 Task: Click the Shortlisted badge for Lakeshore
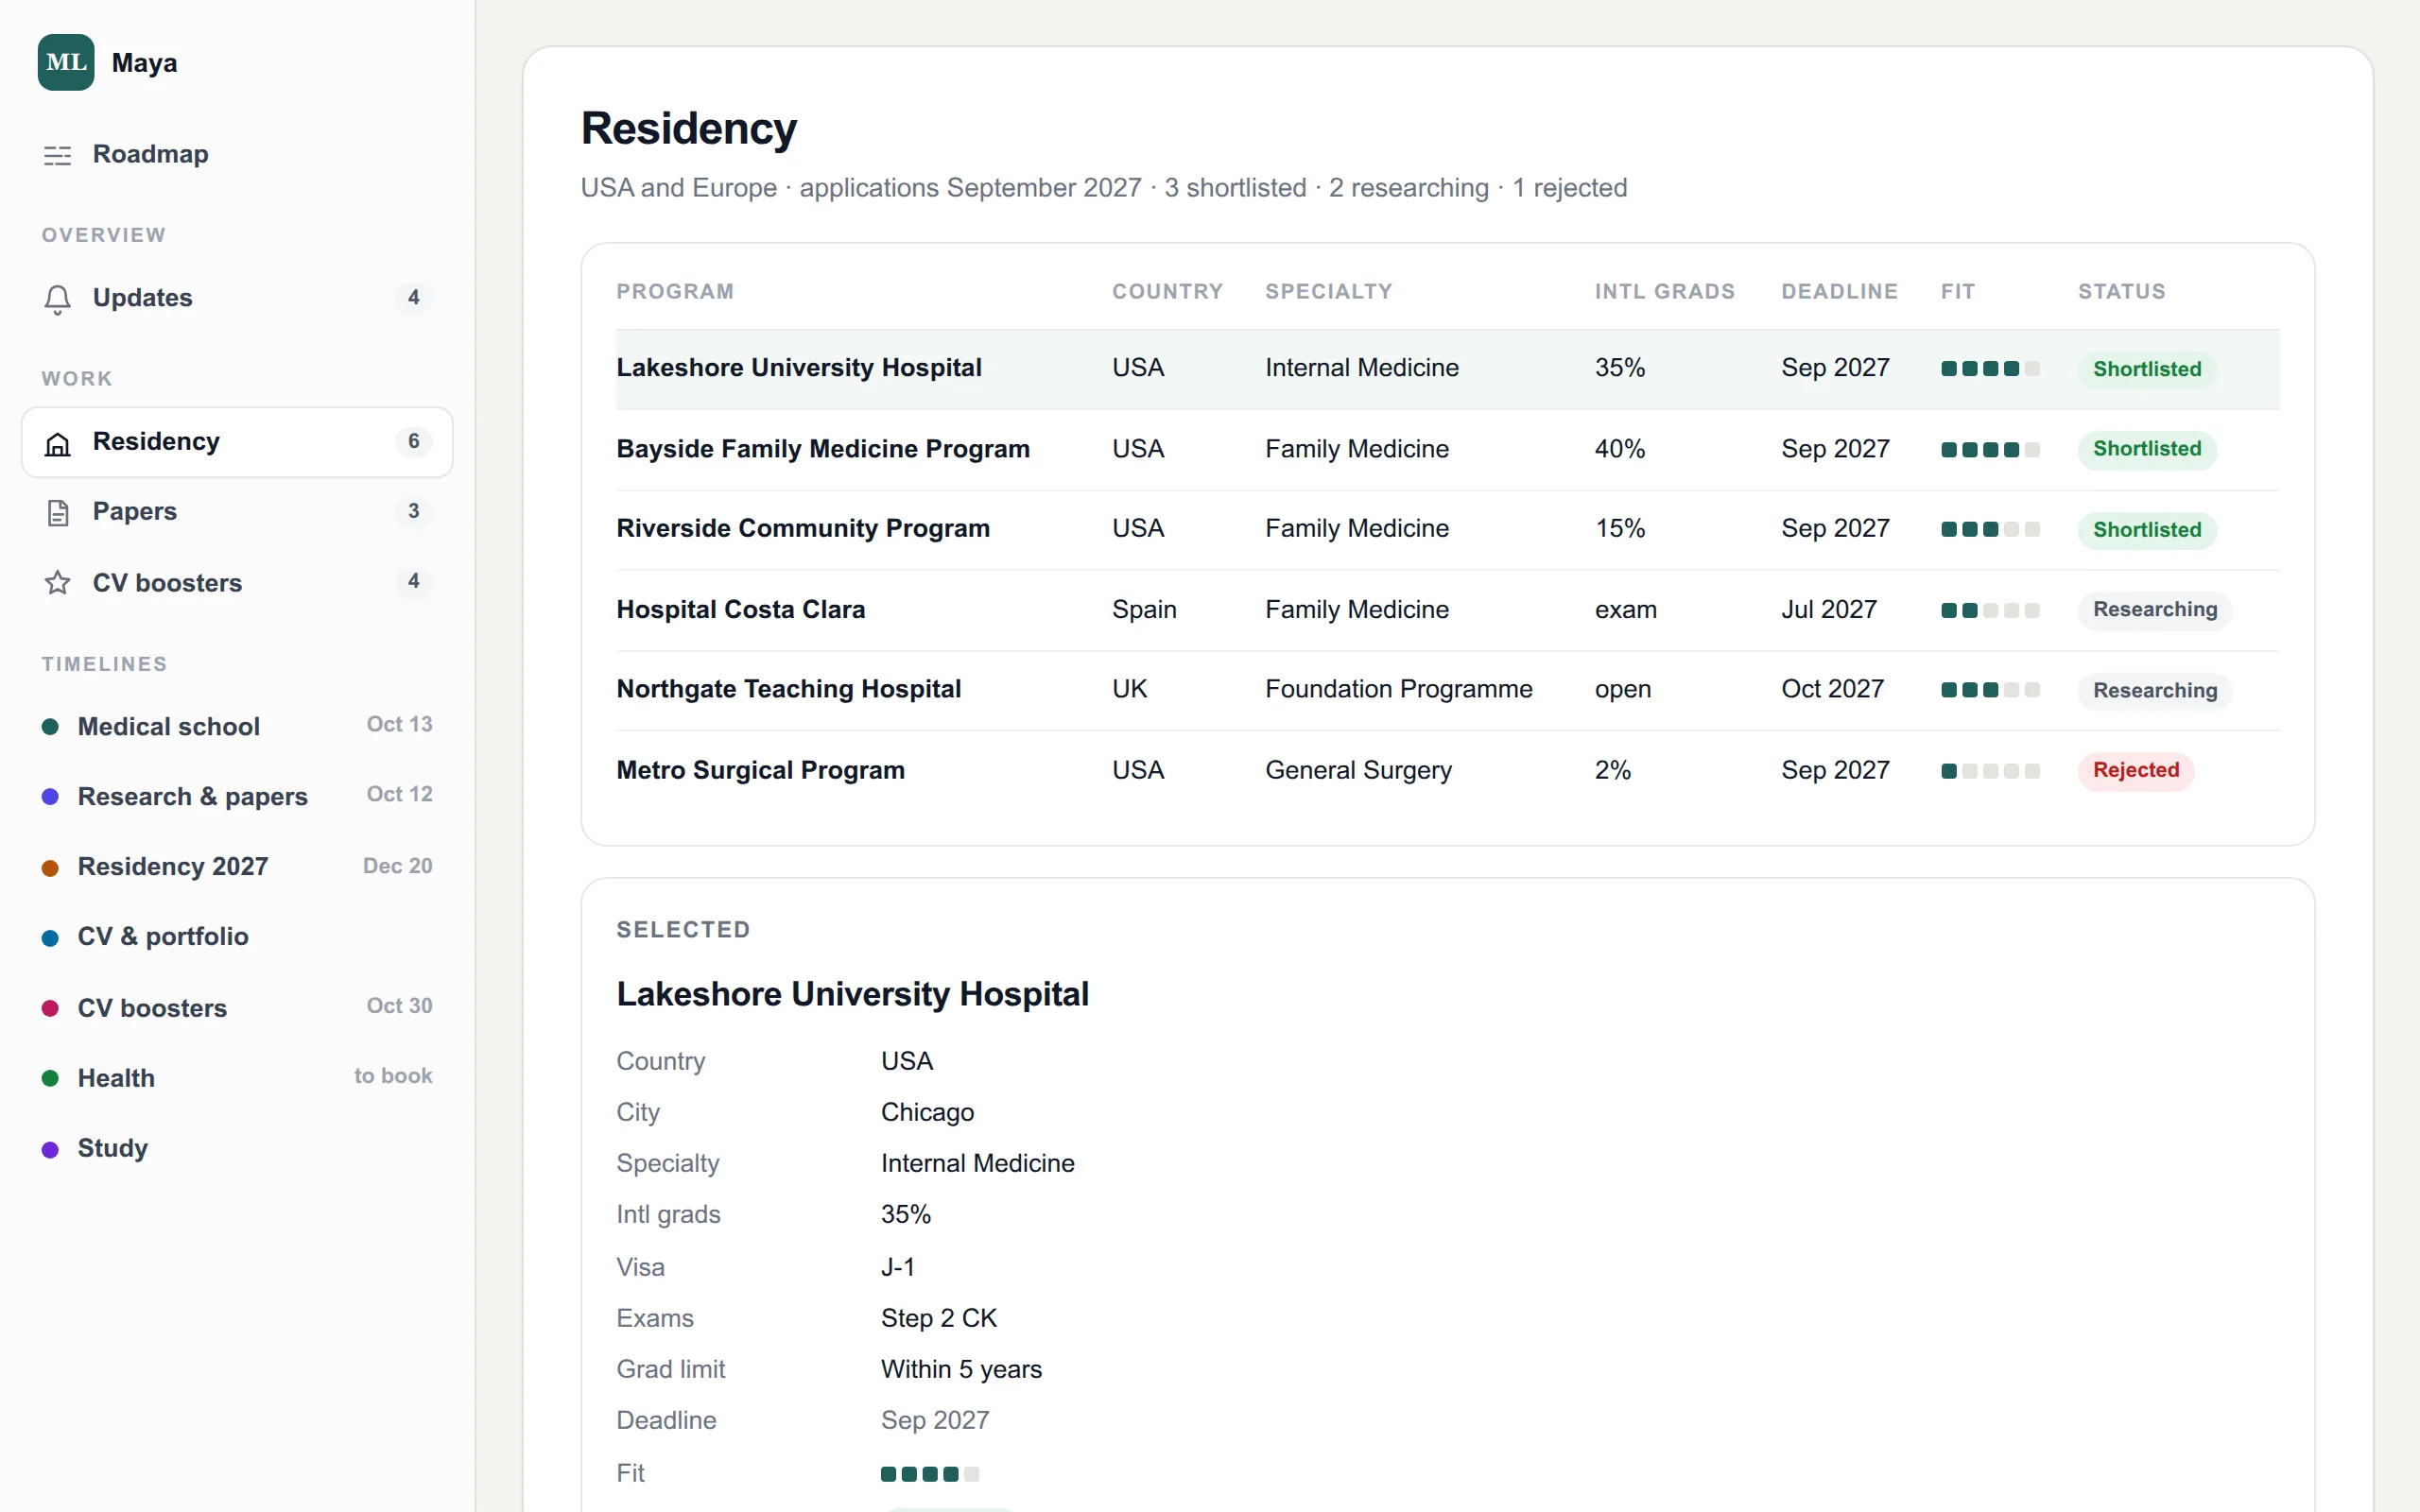point(2147,369)
